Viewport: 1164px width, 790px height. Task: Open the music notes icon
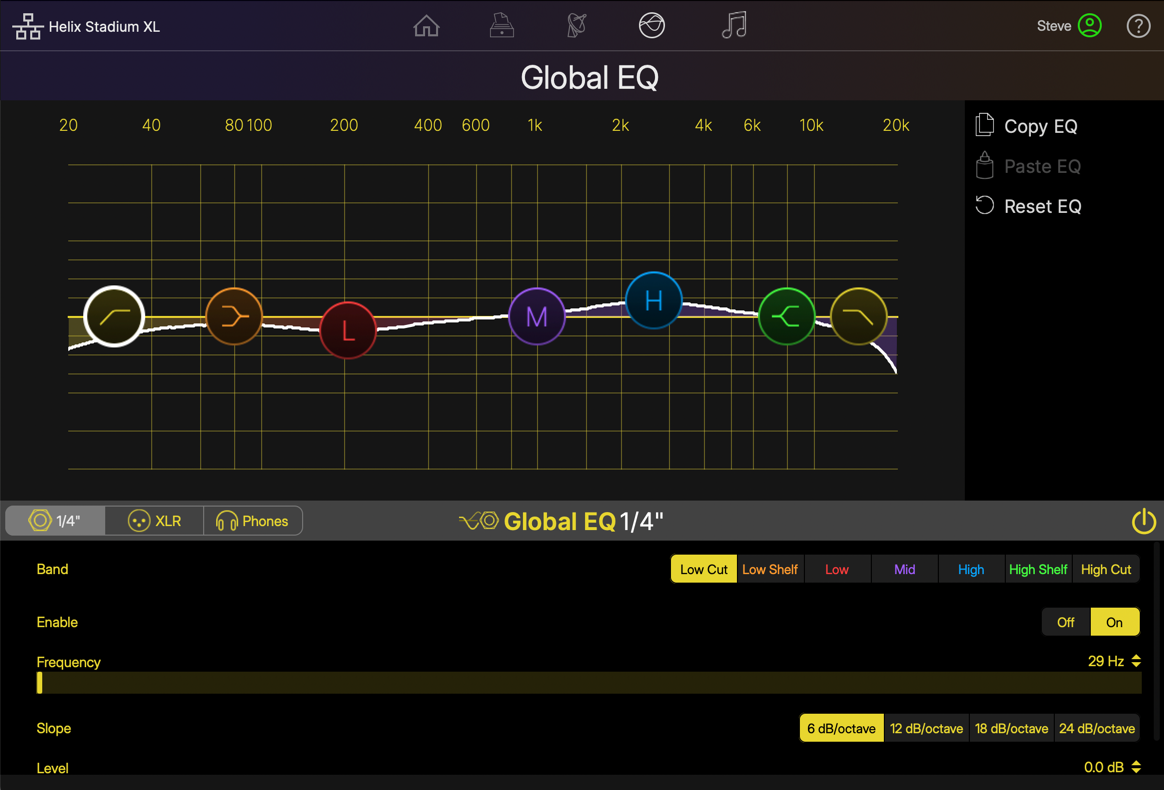(x=734, y=25)
